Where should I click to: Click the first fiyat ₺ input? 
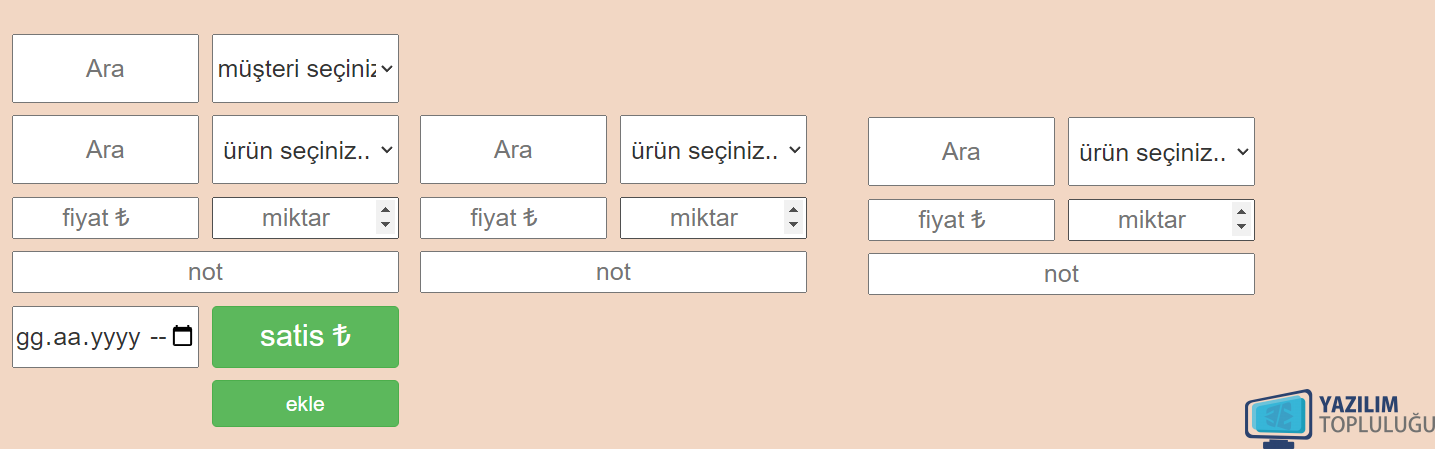point(105,218)
